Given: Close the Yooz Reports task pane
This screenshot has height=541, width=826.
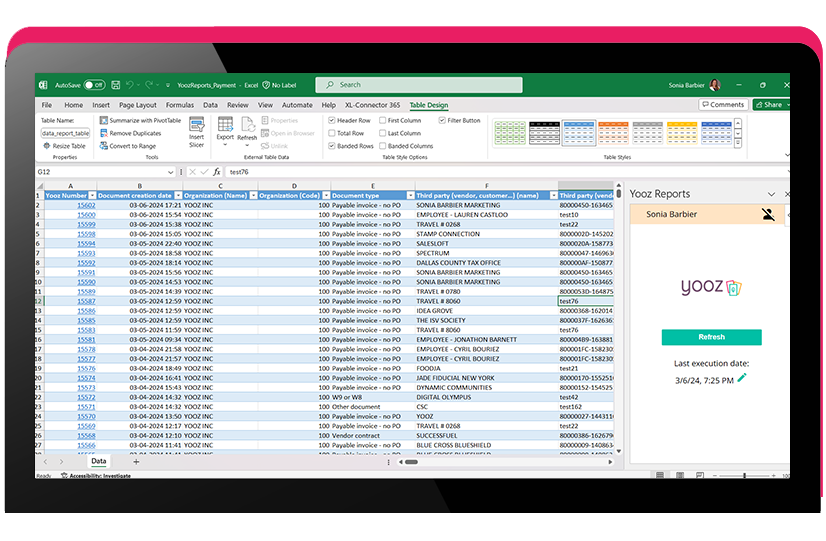Looking at the screenshot, I should click(786, 194).
